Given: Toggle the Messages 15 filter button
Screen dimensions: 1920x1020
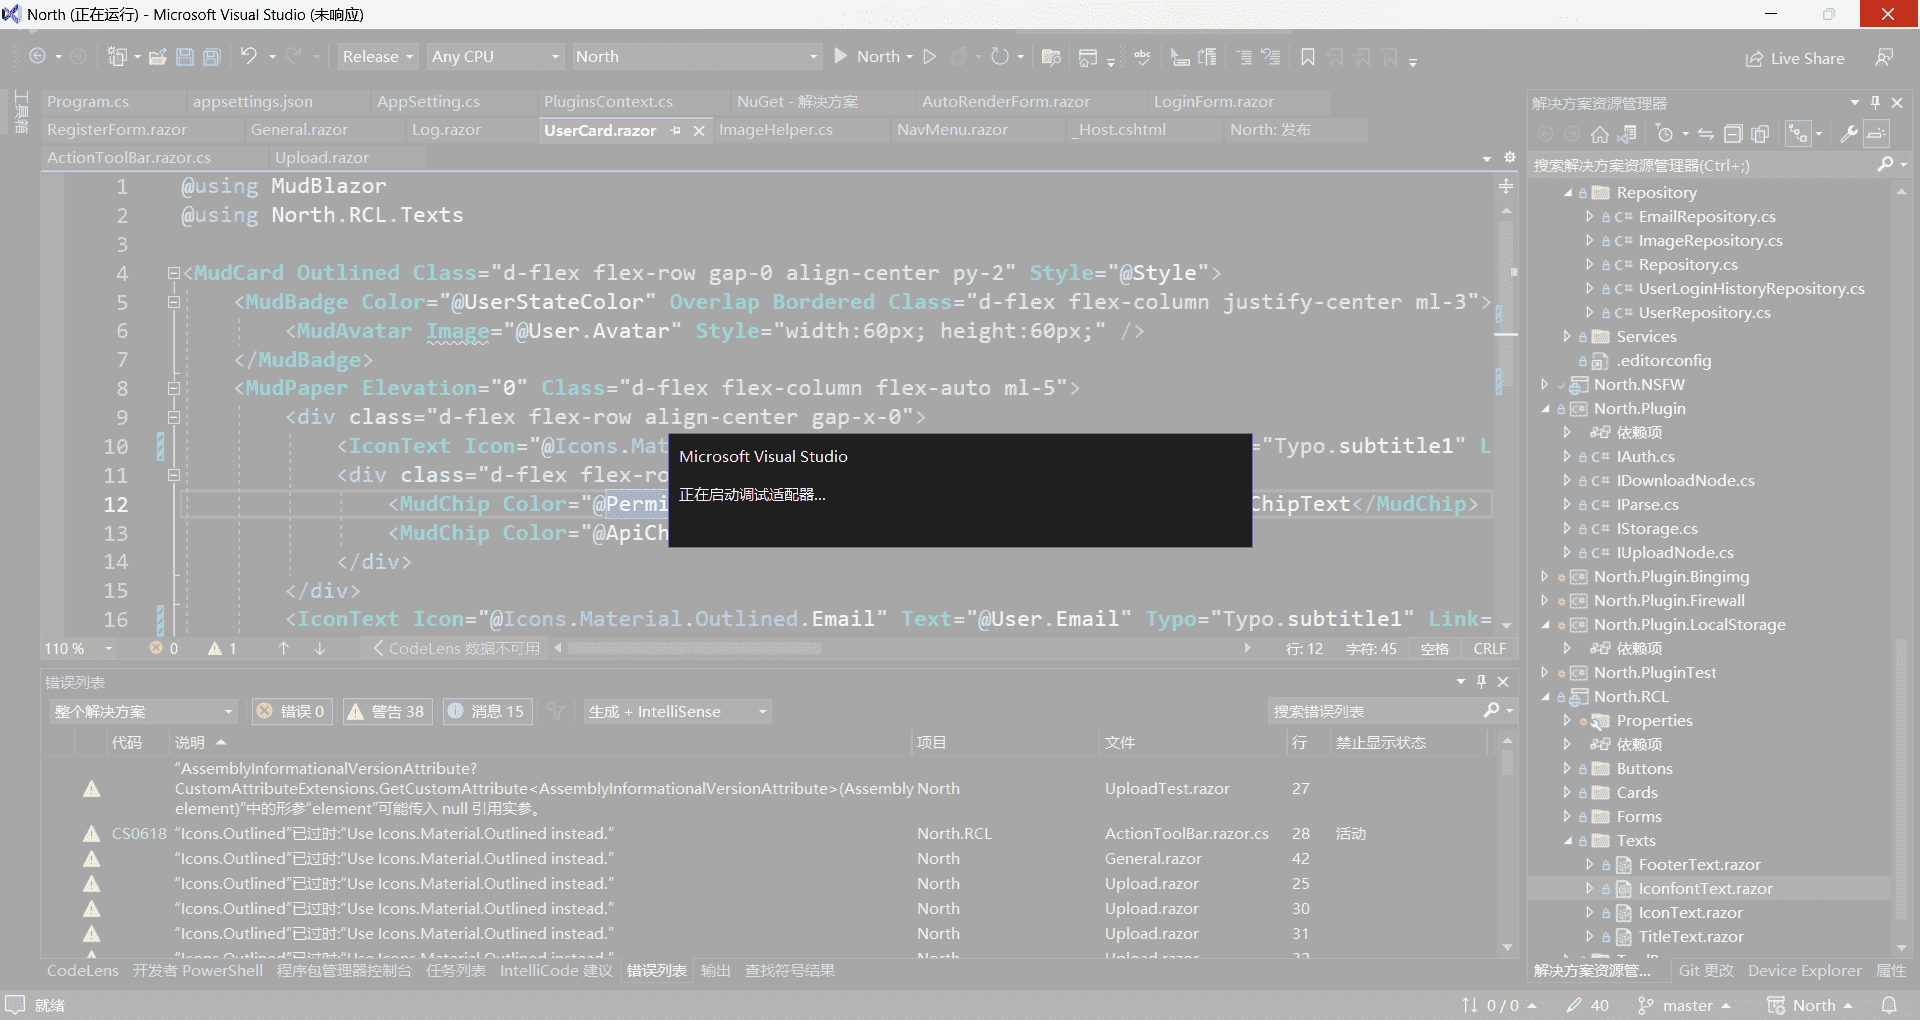Looking at the screenshot, I should pyautogui.click(x=487, y=712).
